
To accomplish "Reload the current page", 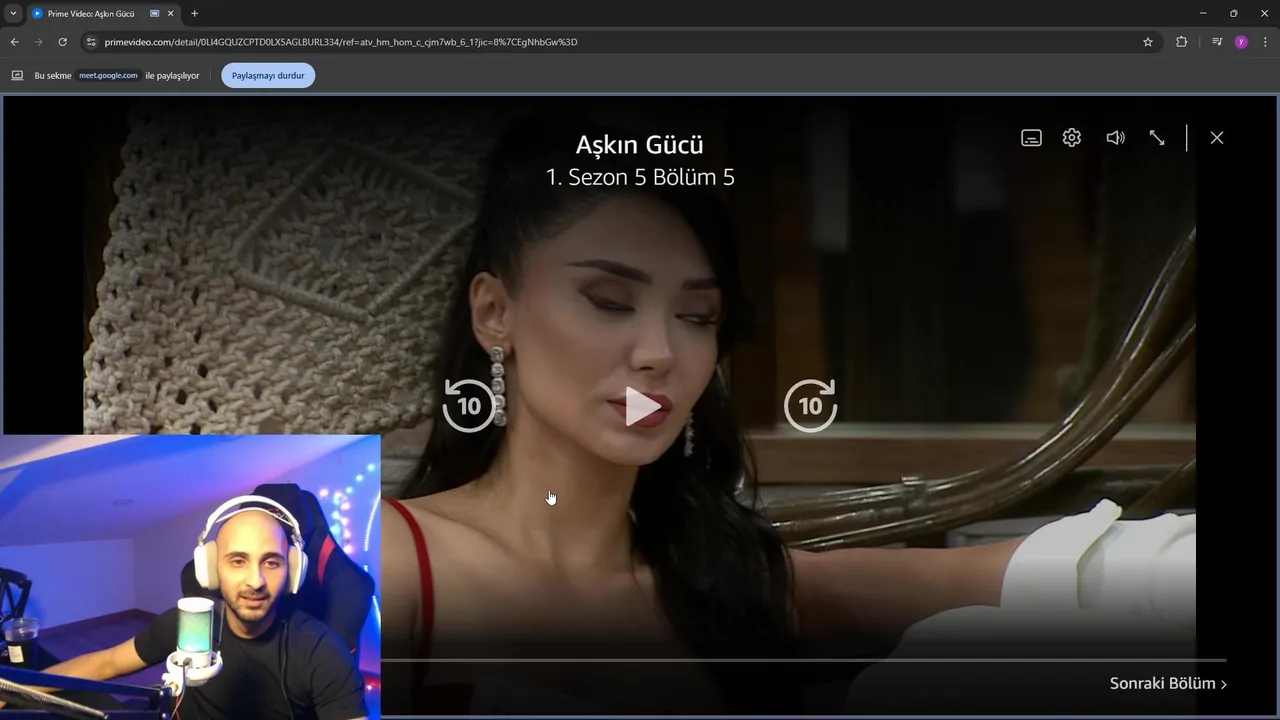I will tap(62, 42).
